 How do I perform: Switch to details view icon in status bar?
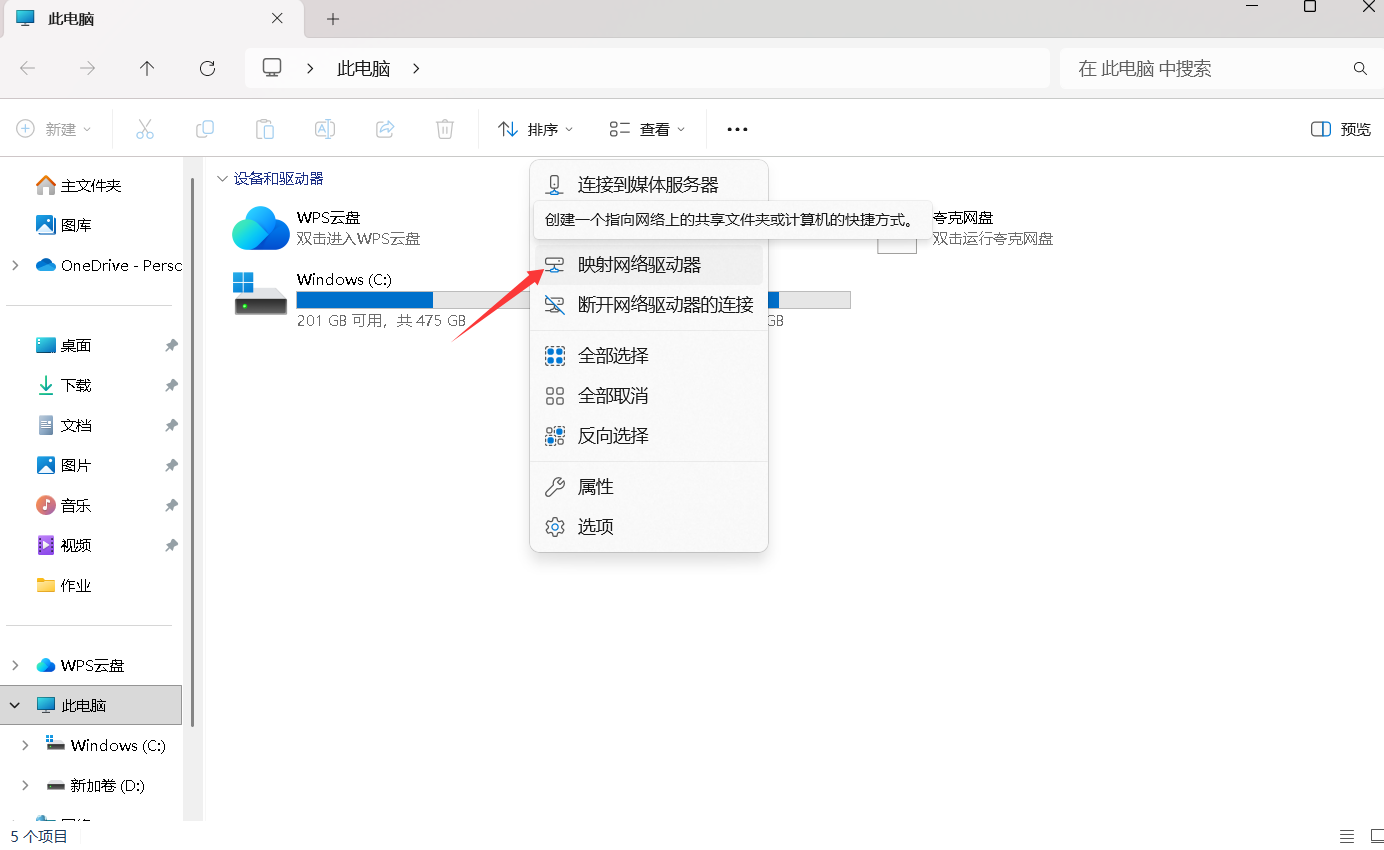pos(1347,836)
